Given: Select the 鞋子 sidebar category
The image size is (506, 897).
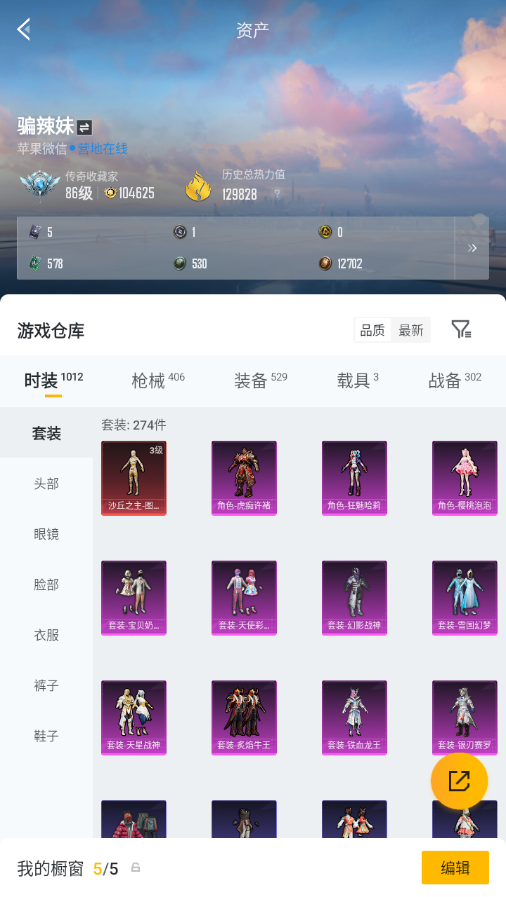Looking at the screenshot, I should pos(46,736).
